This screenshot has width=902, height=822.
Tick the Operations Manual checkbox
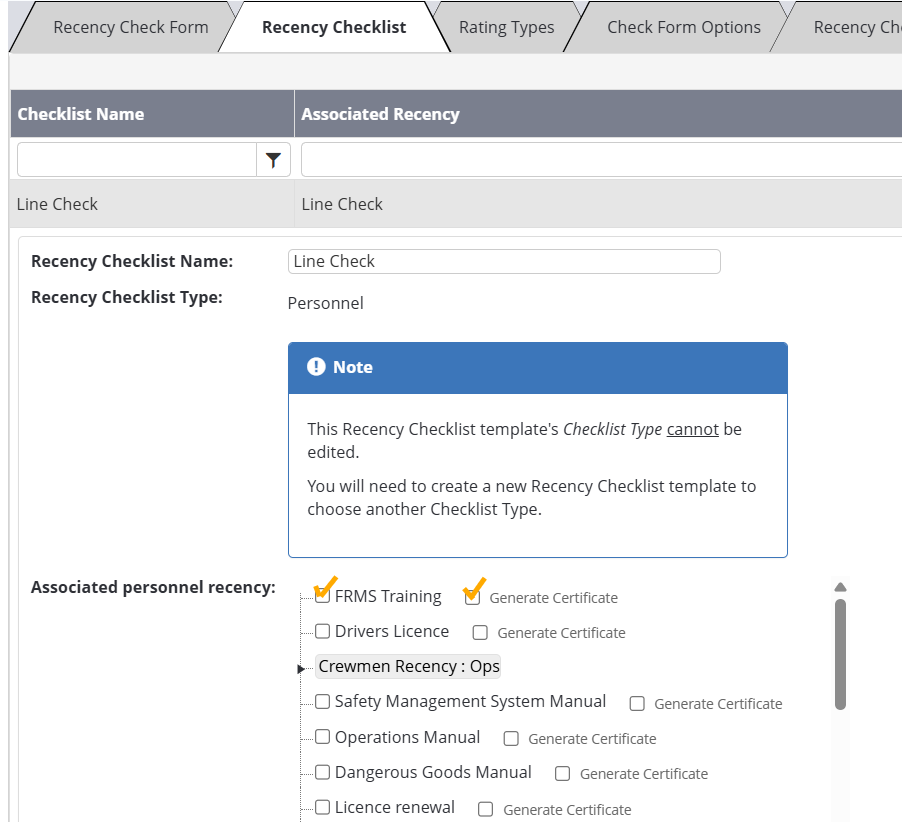pyautogui.click(x=322, y=737)
